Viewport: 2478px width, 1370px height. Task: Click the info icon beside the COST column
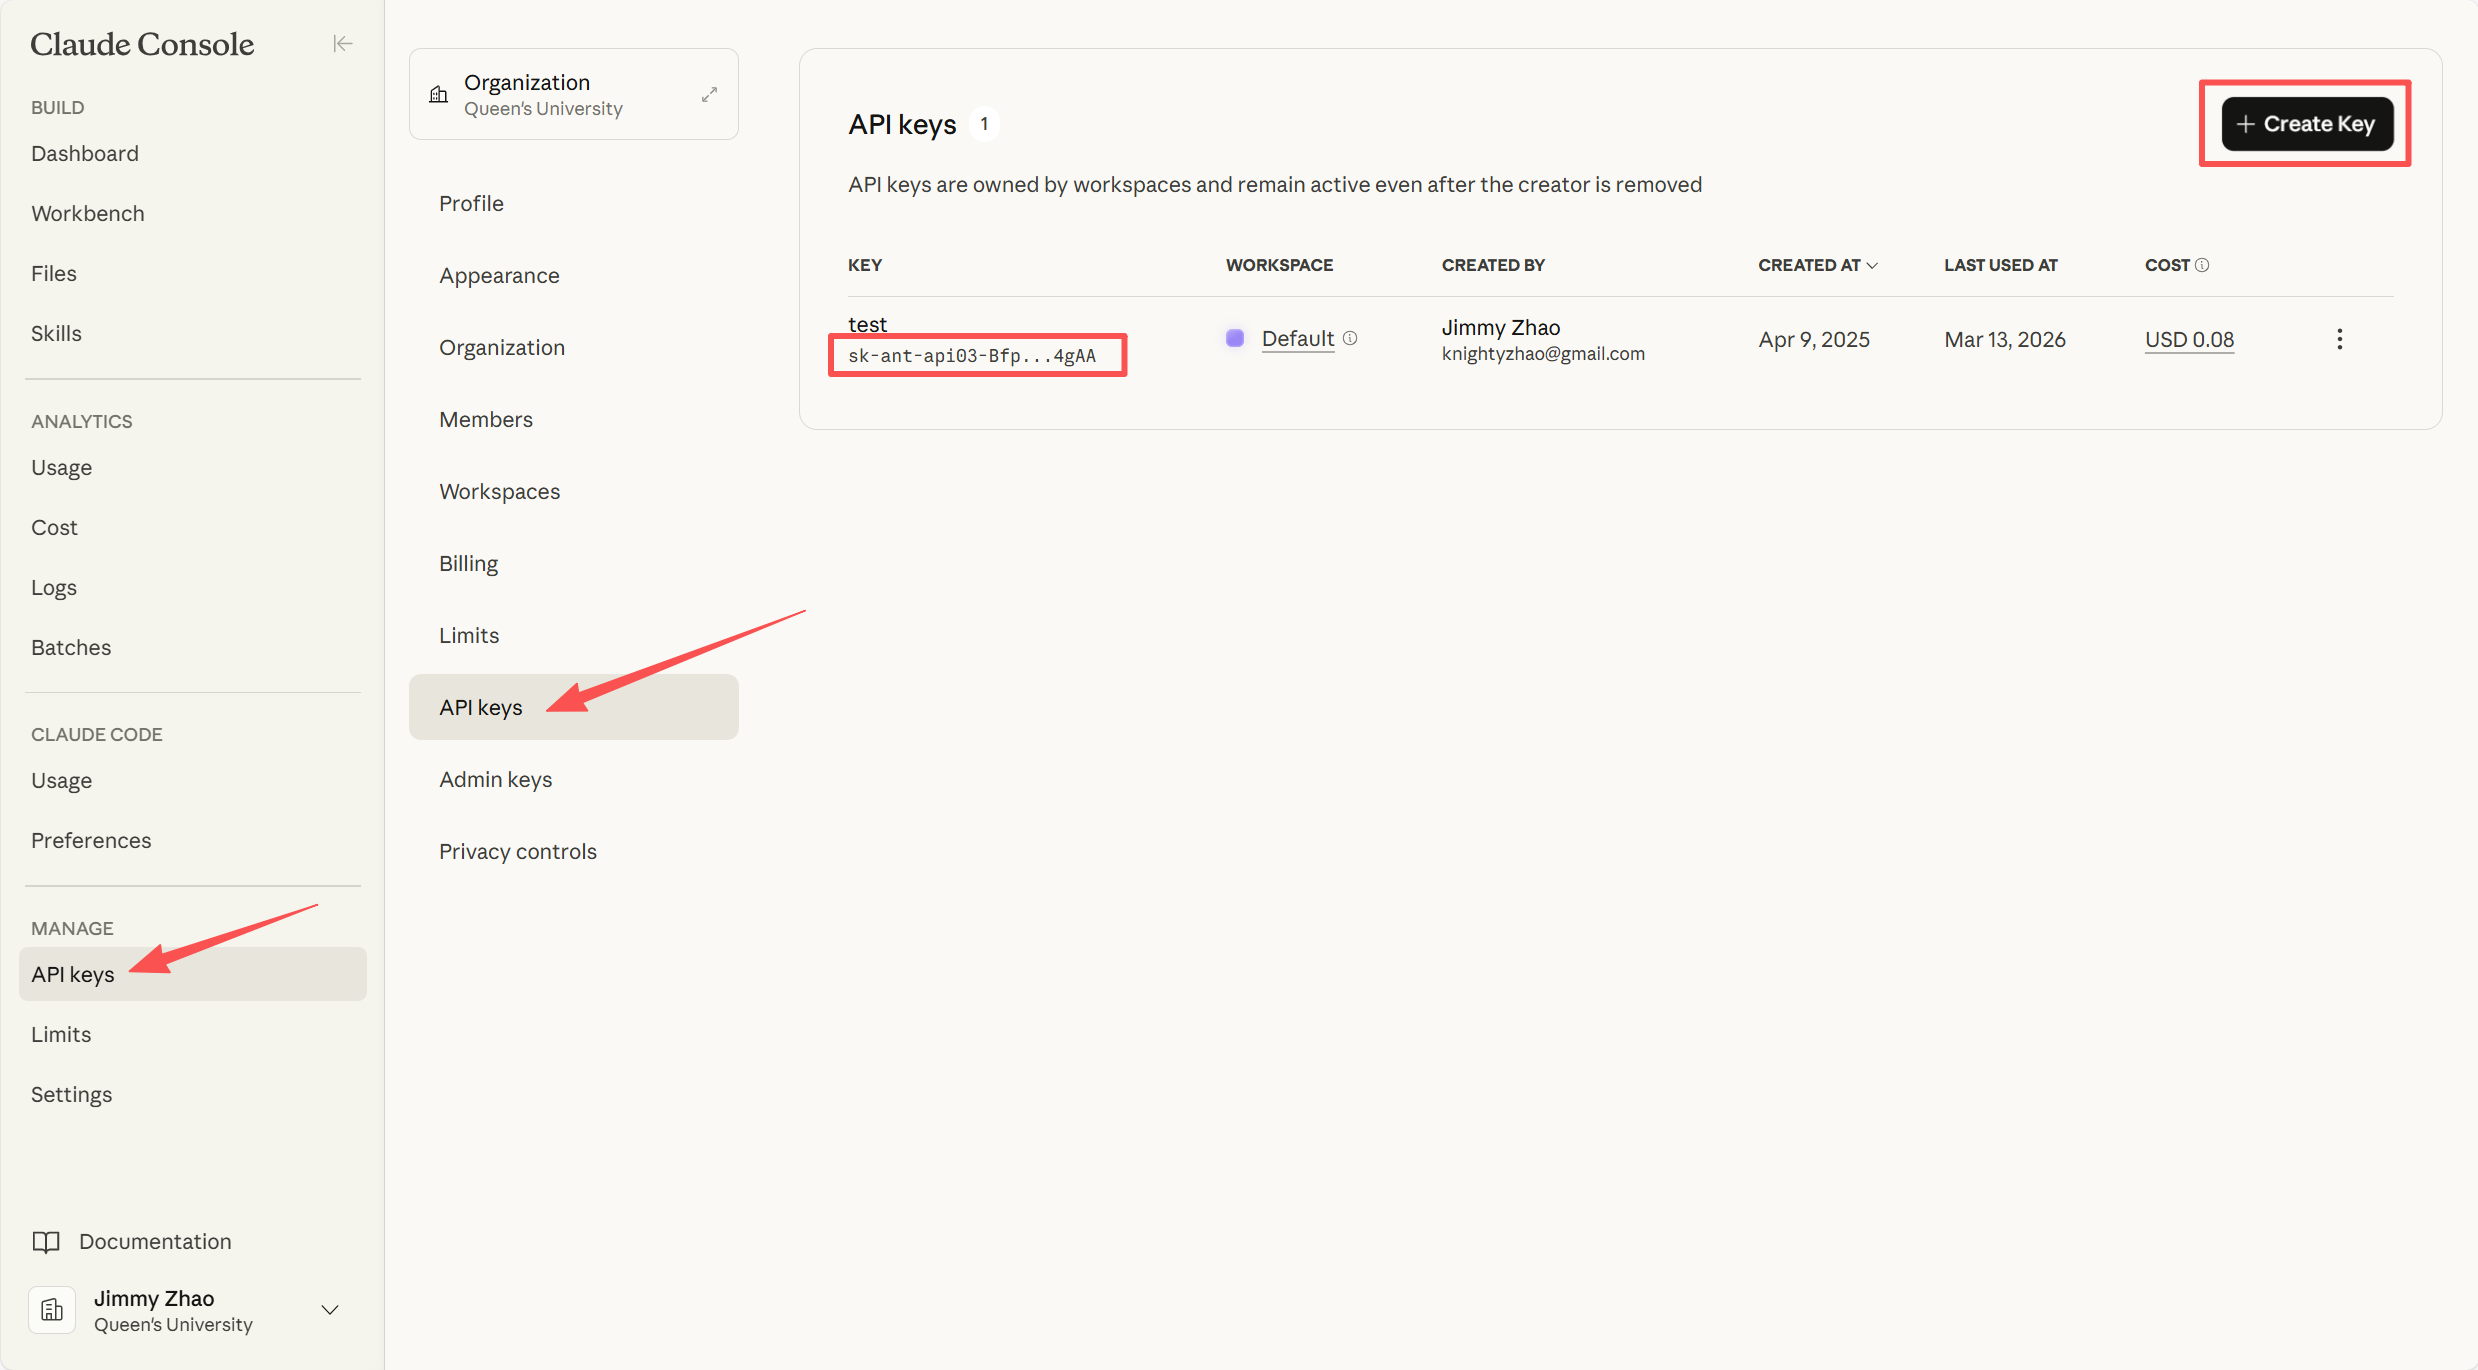(x=2203, y=264)
